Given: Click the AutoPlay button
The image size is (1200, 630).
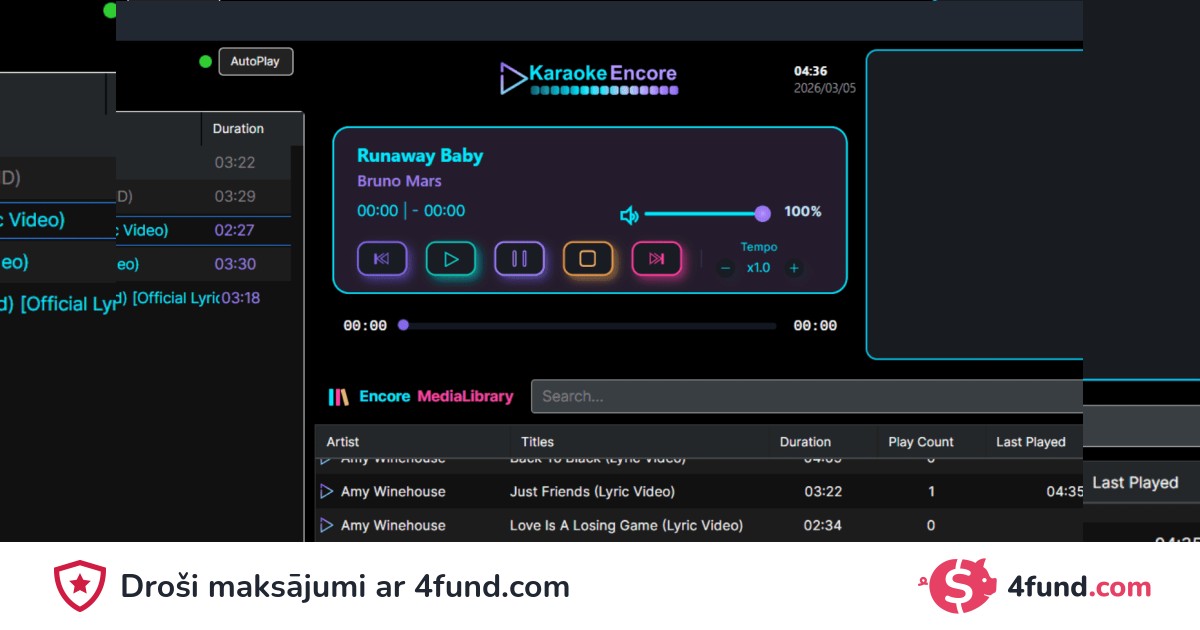Looking at the screenshot, I should pos(256,61).
